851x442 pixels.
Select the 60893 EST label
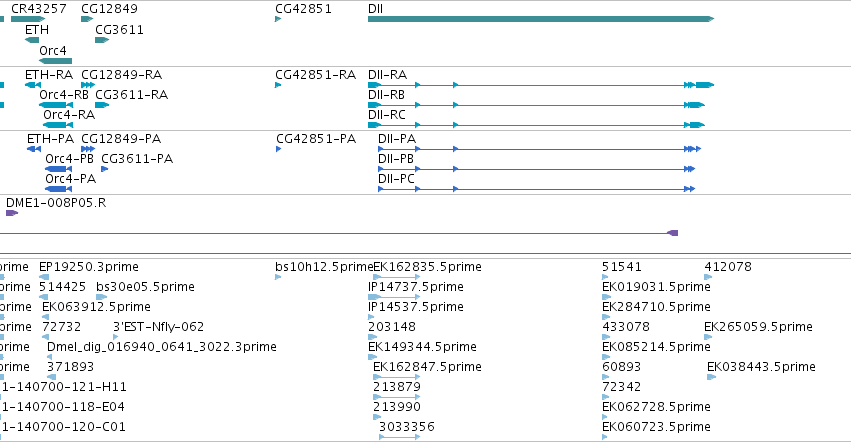(621, 367)
